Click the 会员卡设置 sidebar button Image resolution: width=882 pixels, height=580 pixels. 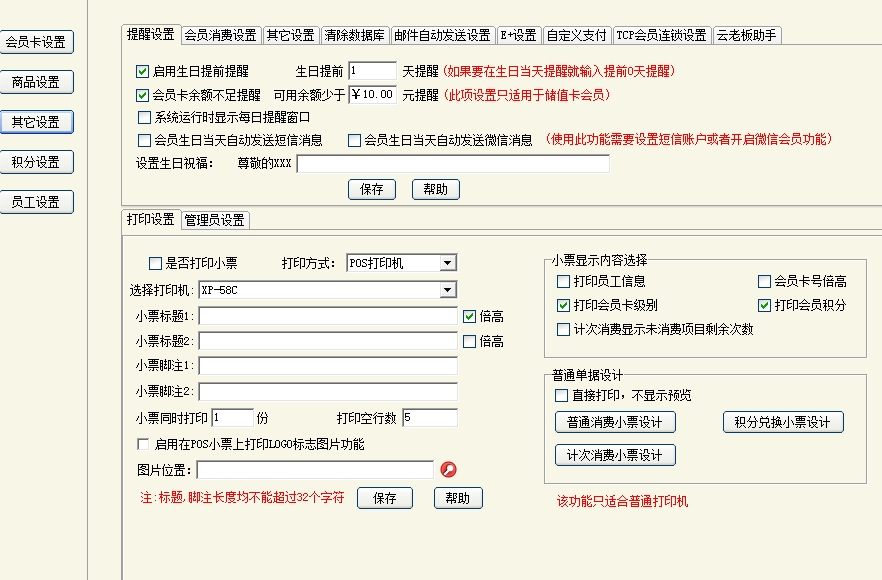tap(36, 42)
